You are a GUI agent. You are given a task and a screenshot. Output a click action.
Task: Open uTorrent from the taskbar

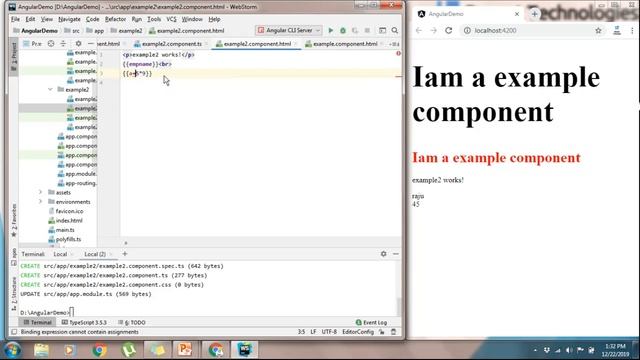129,350
